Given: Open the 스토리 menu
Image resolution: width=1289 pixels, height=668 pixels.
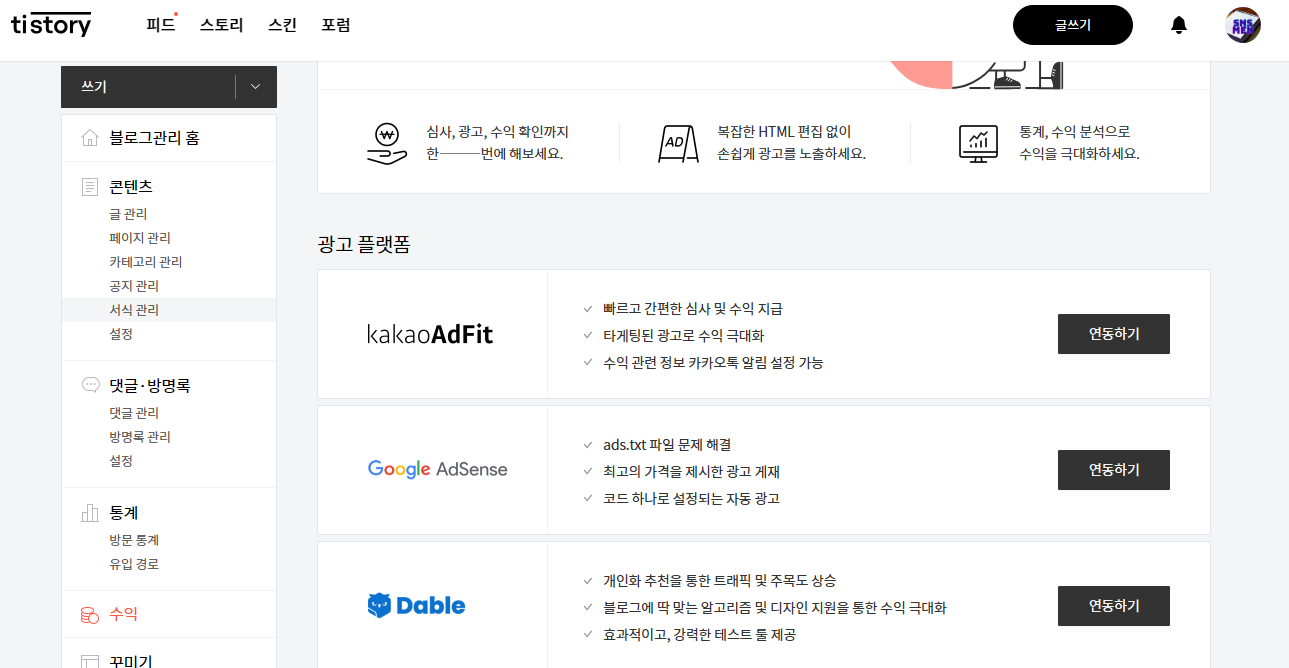Looking at the screenshot, I should coord(221,25).
